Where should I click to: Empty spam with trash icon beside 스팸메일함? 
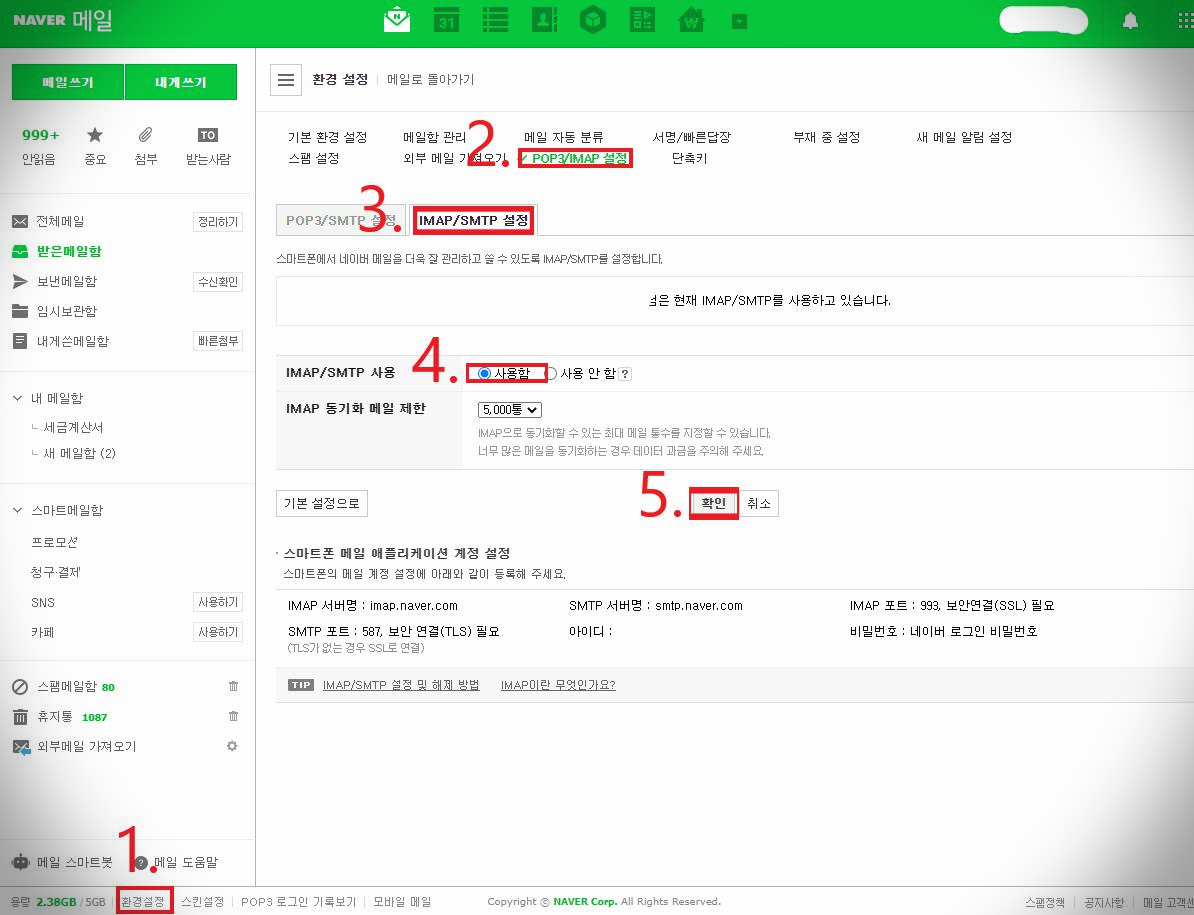pos(233,686)
